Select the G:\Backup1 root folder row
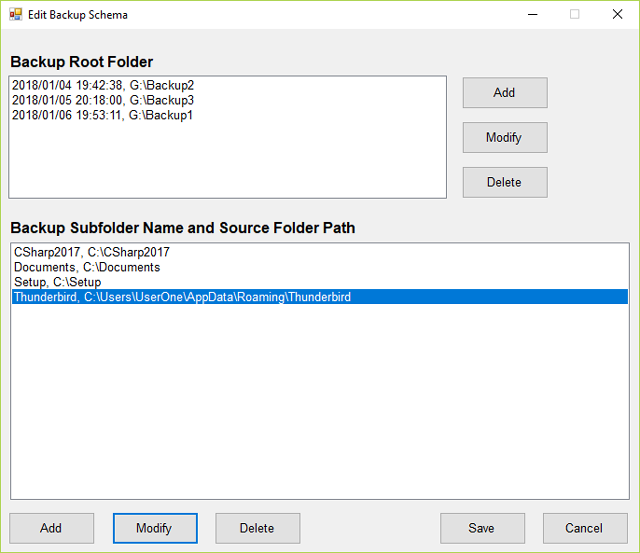Viewport: 640px width, 553px height. pos(227,115)
